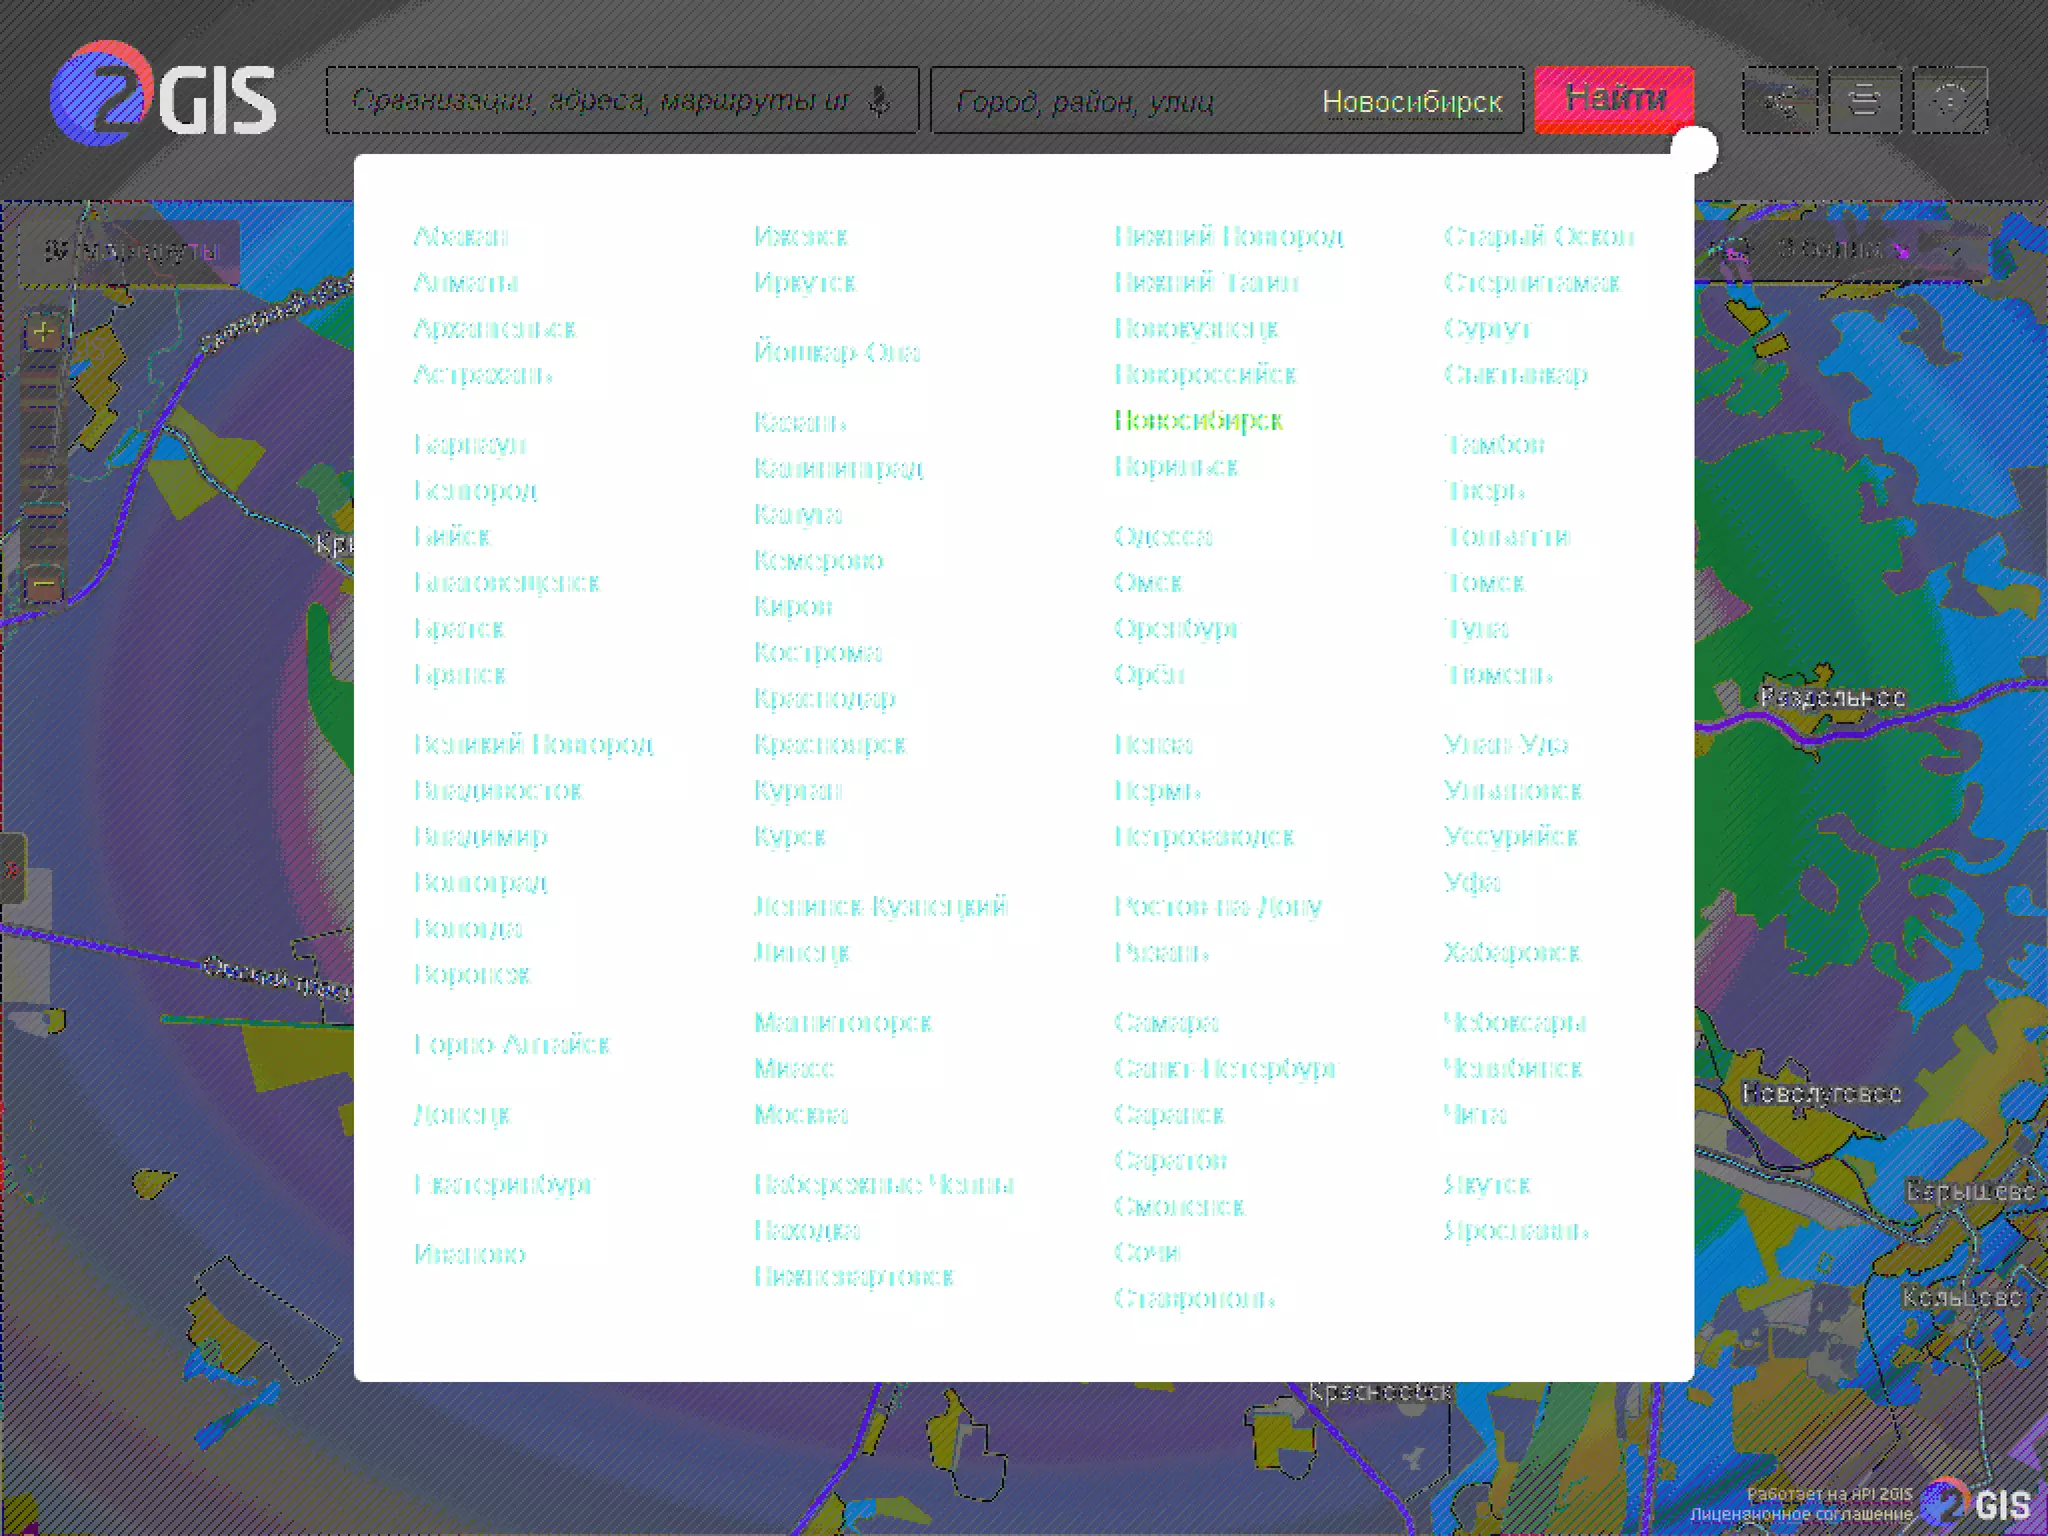Image resolution: width=2048 pixels, height=1536 pixels.
Task: Open the Лицензионное соглашение link
Action: 1801,1515
